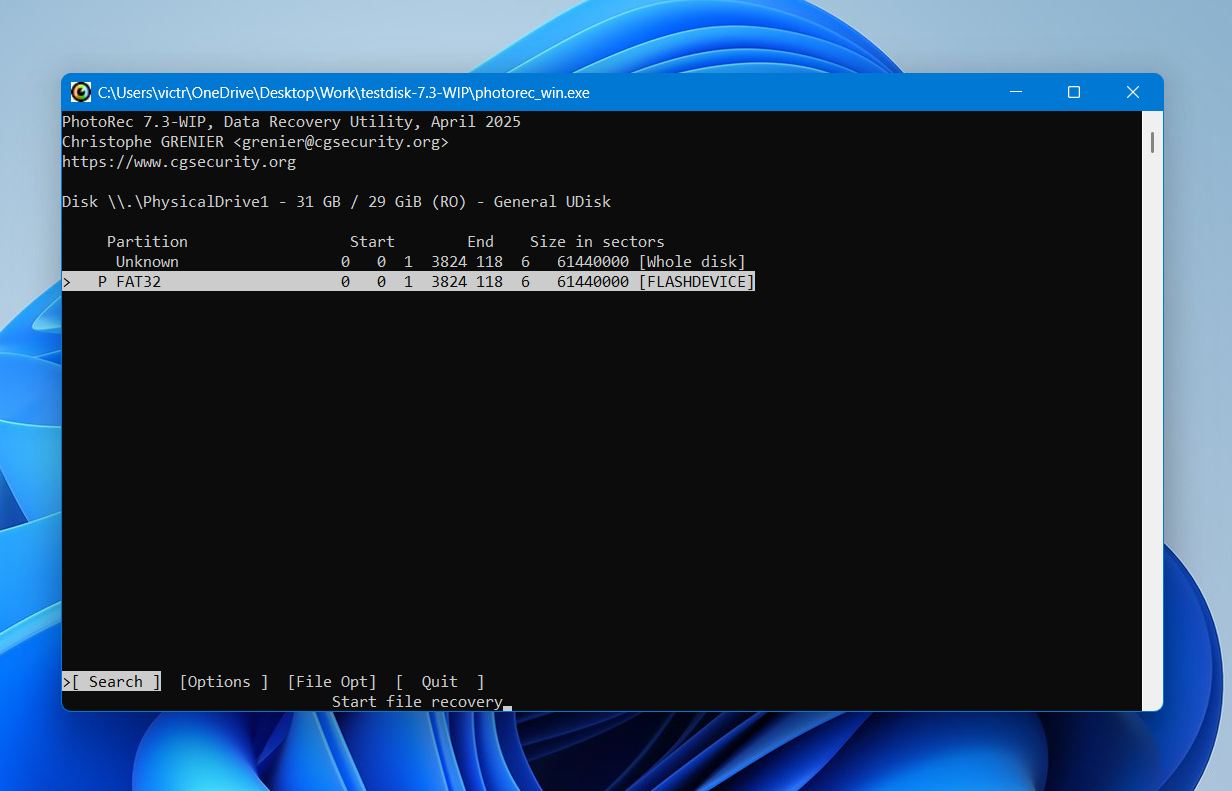Click the grenier@cgsecurity.org email text

[341, 142]
